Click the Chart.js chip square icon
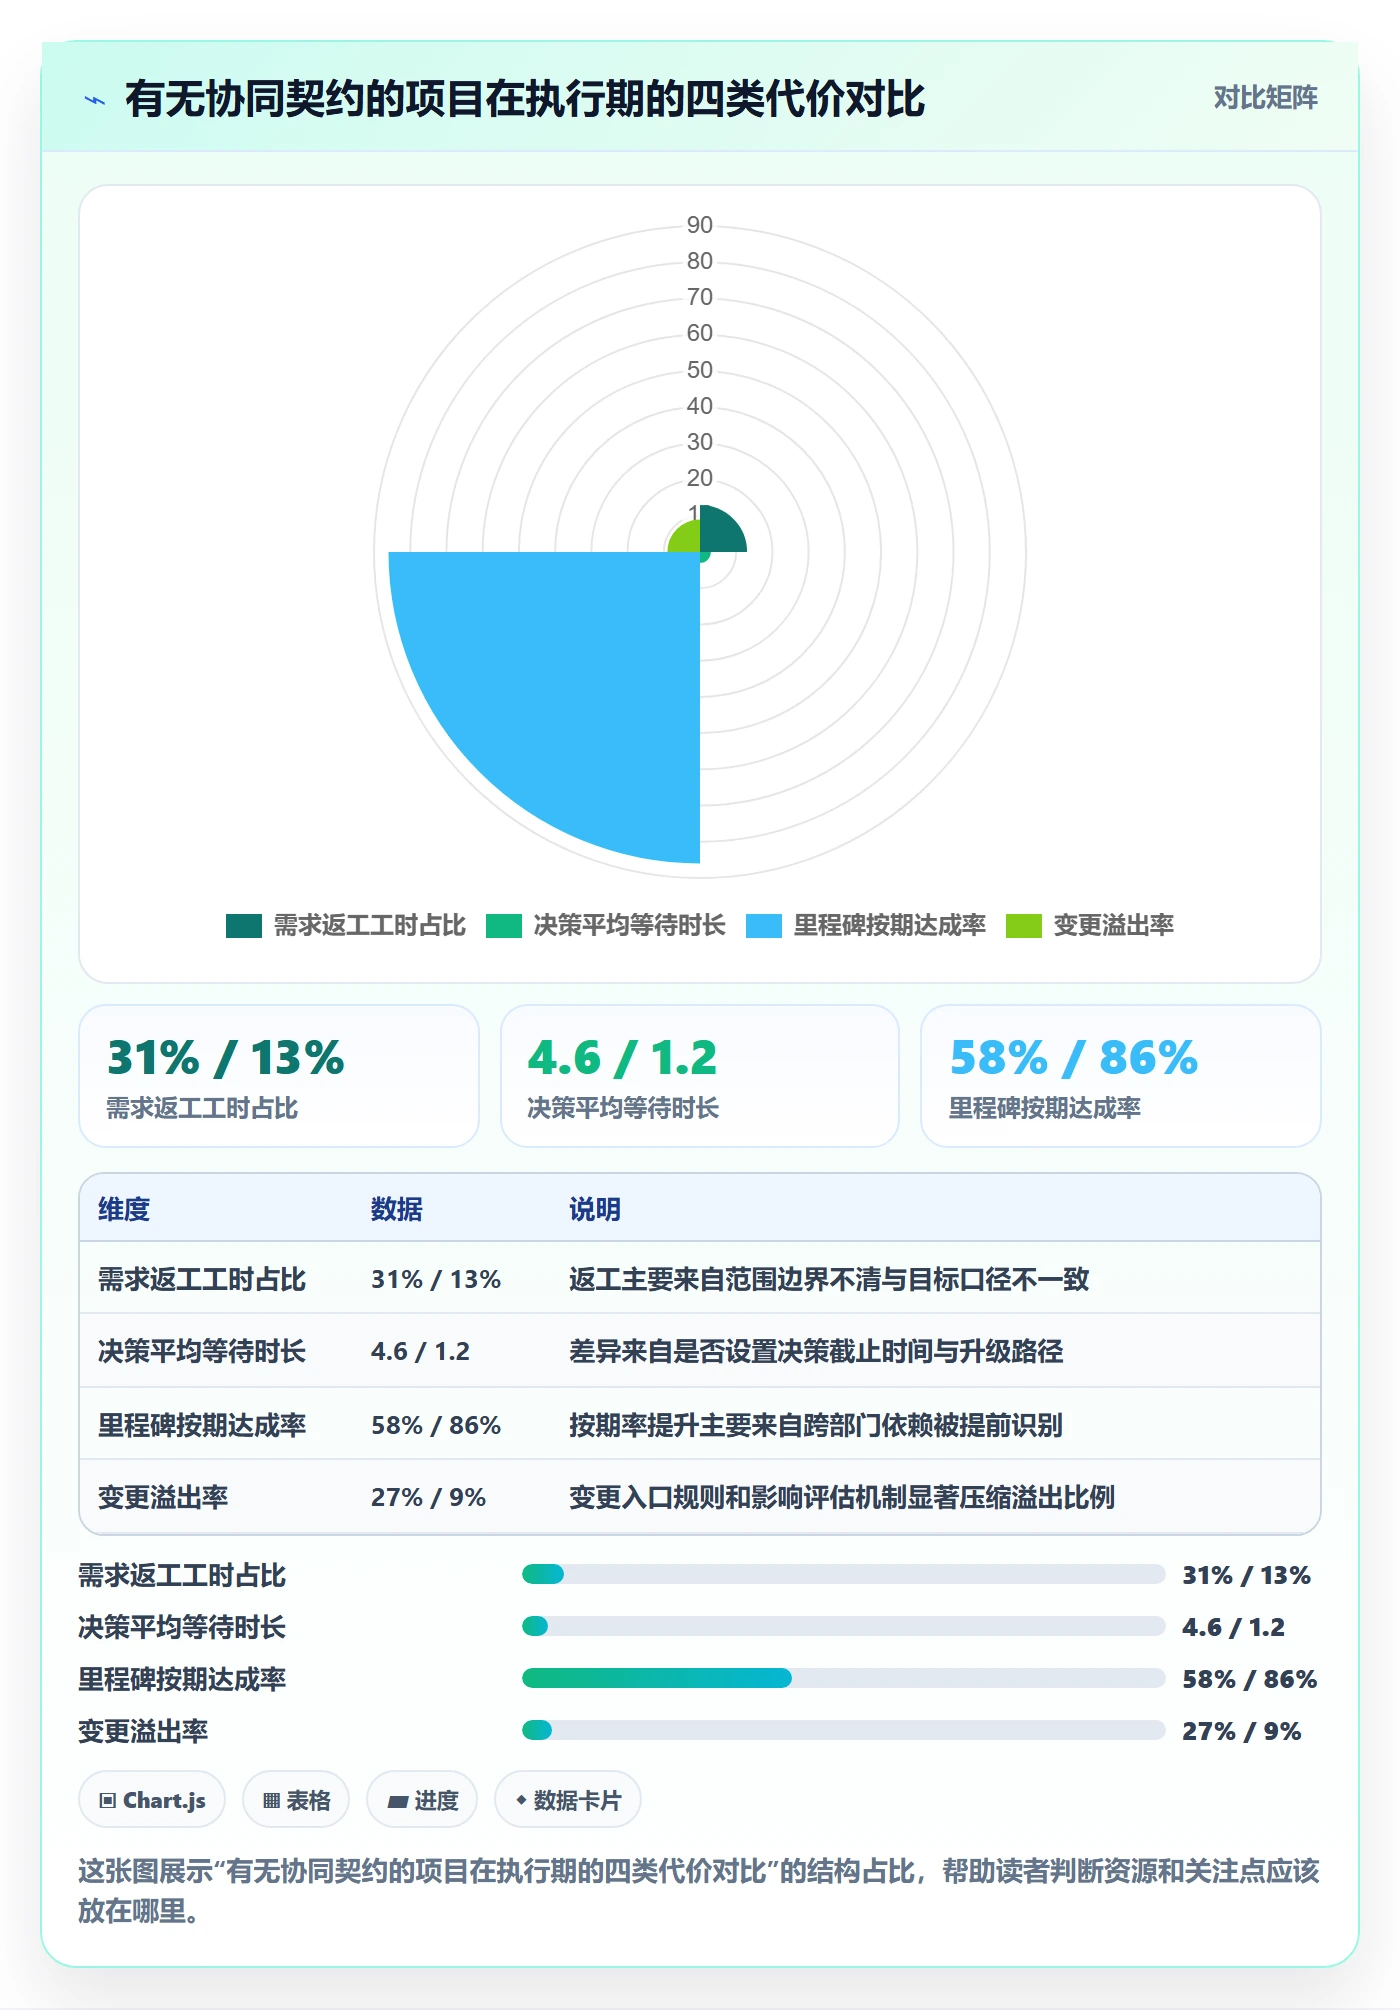The image size is (1400, 2010). pos(108,1801)
